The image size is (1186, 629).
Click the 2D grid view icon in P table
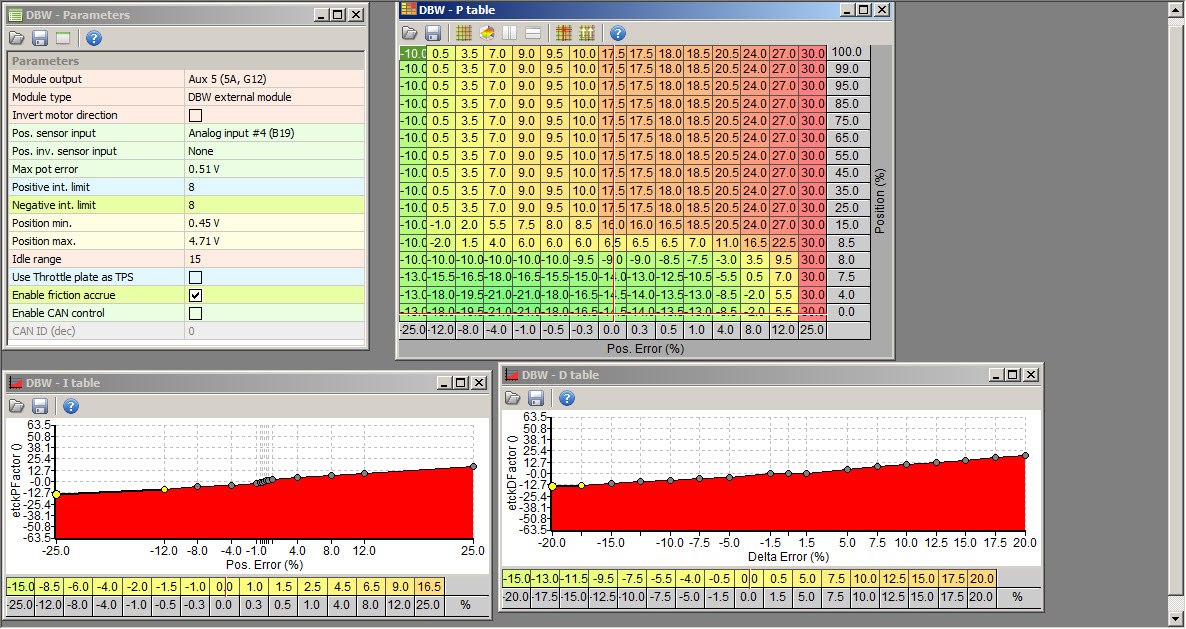463,33
